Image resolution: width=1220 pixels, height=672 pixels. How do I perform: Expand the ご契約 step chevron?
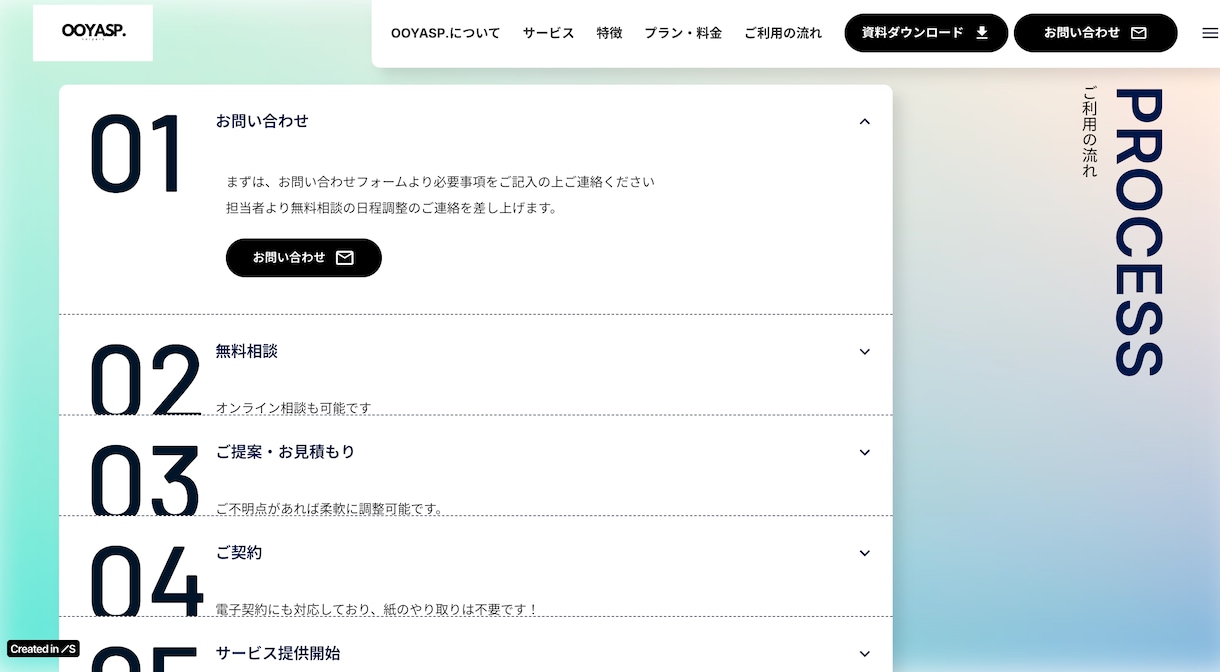pyautogui.click(x=865, y=553)
